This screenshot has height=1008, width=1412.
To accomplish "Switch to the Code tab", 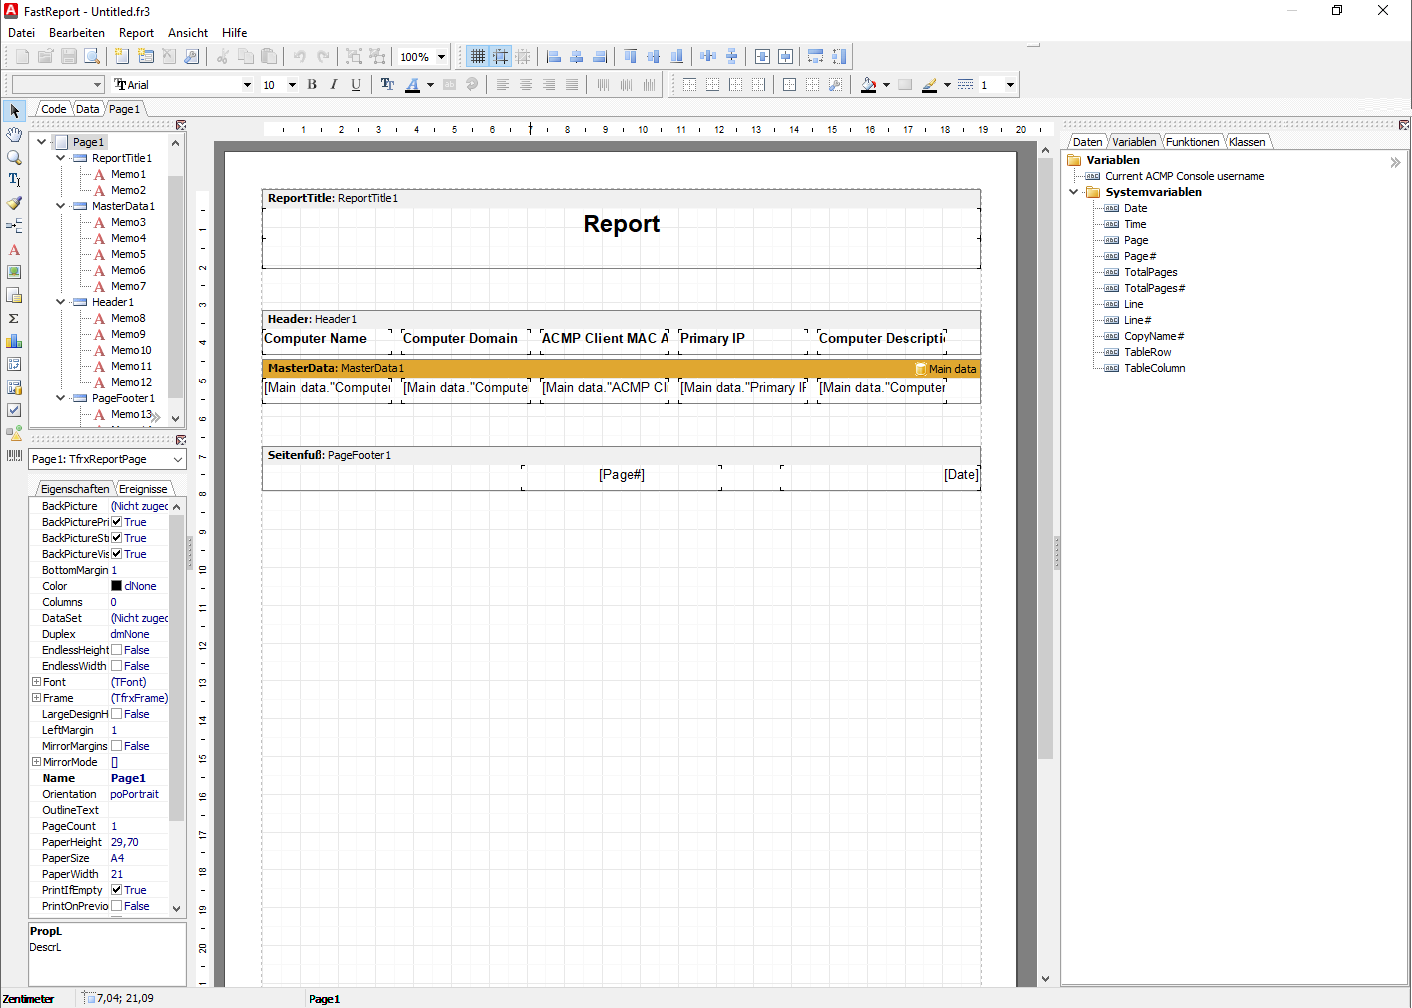I will pyautogui.click(x=52, y=108).
